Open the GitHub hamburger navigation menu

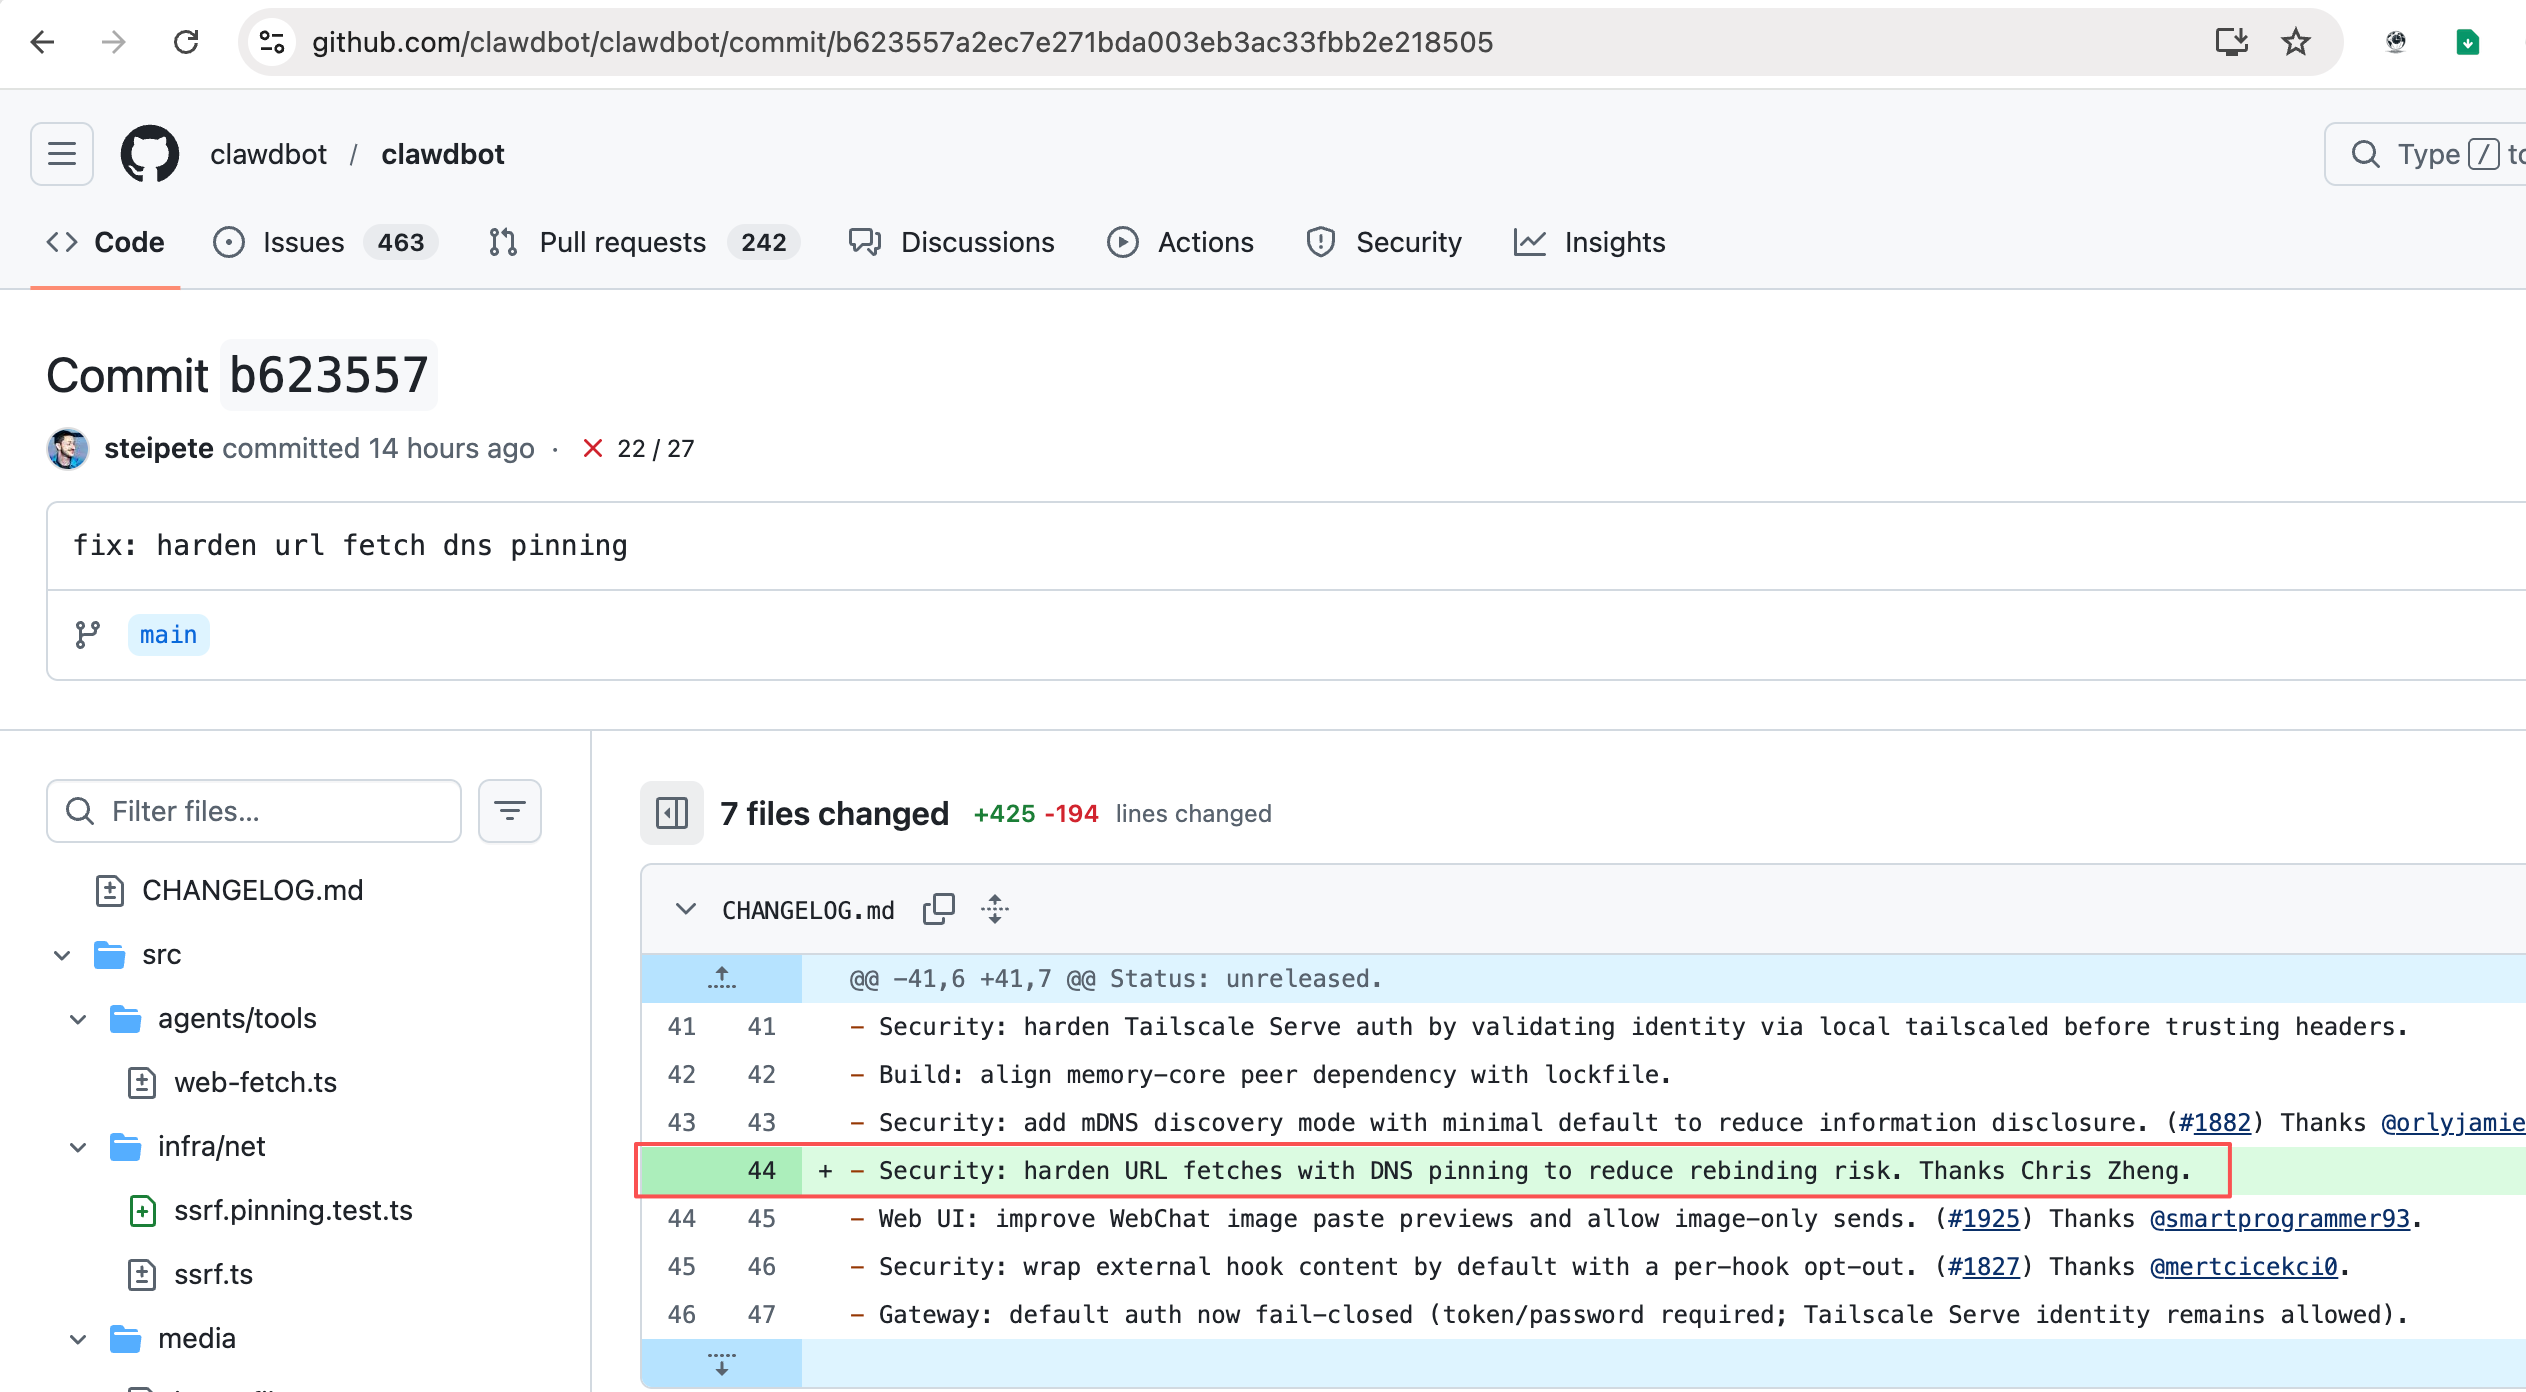(x=62, y=154)
